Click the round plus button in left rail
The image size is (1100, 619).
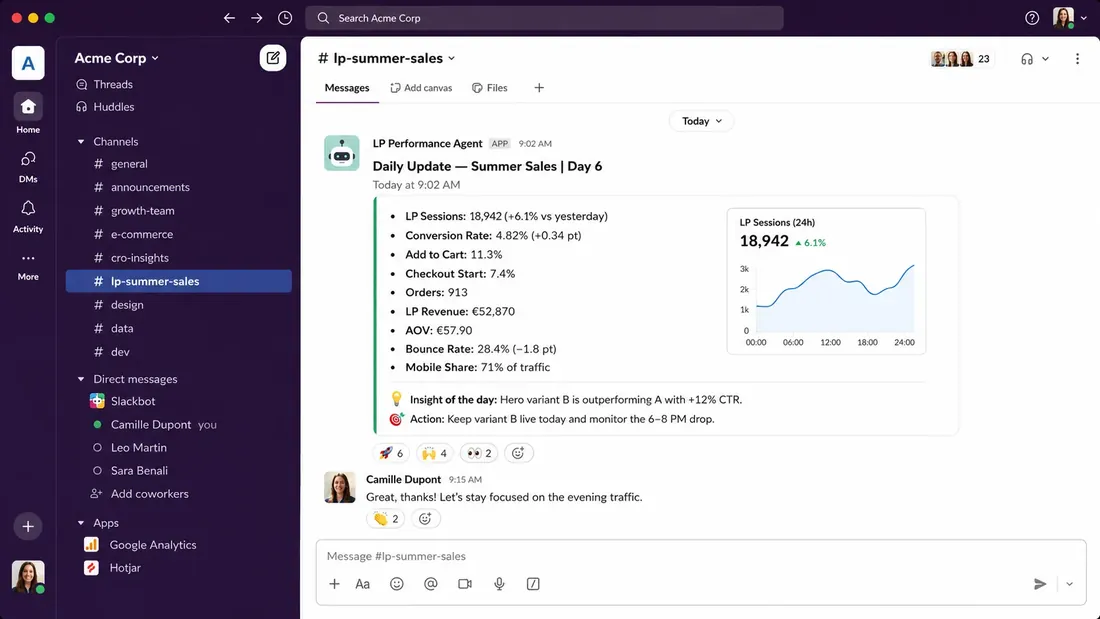coord(28,526)
